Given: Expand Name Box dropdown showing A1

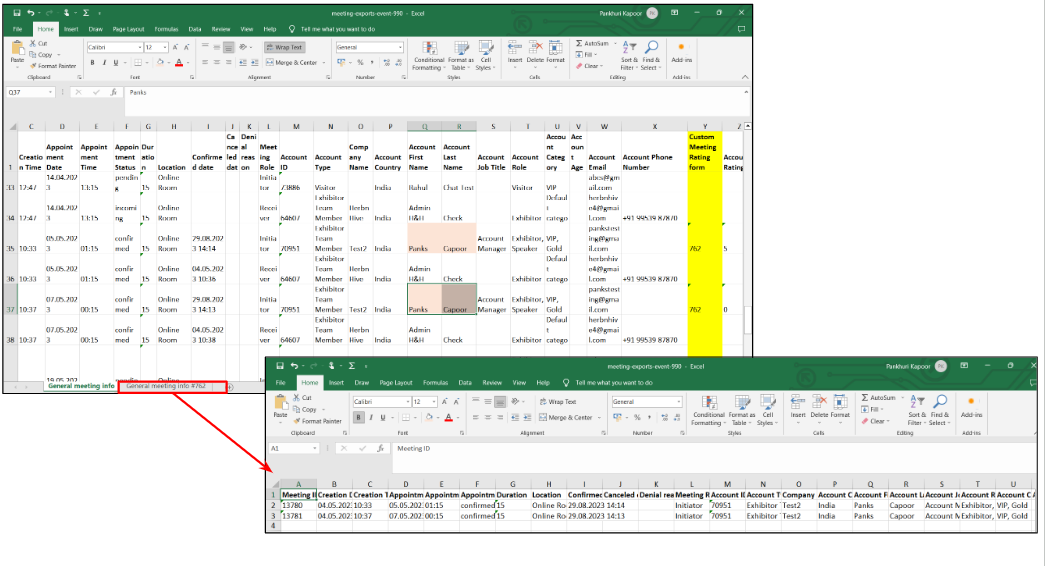Looking at the screenshot, I should (314, 448).
